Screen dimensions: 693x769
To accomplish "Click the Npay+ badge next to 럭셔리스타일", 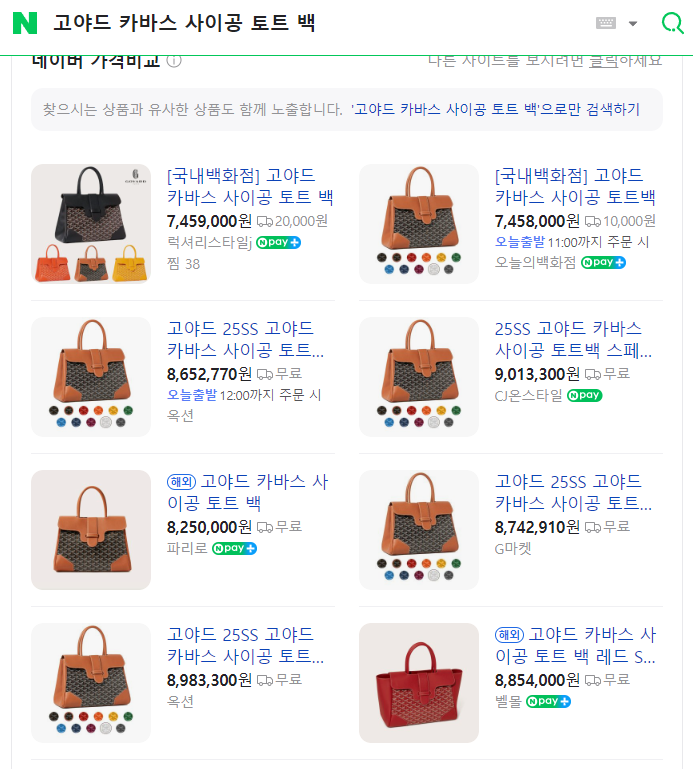I will tap(278, 242).
